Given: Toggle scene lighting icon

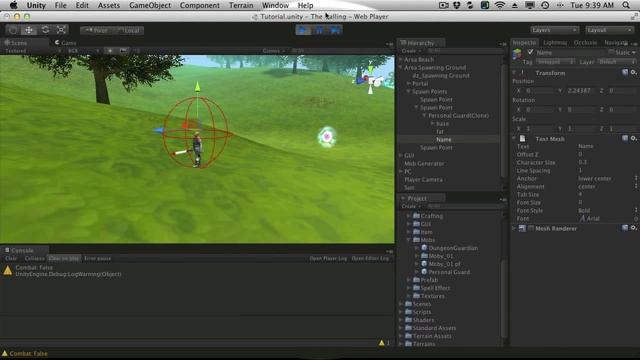Looking at the screenshot, I should [110, 51].
